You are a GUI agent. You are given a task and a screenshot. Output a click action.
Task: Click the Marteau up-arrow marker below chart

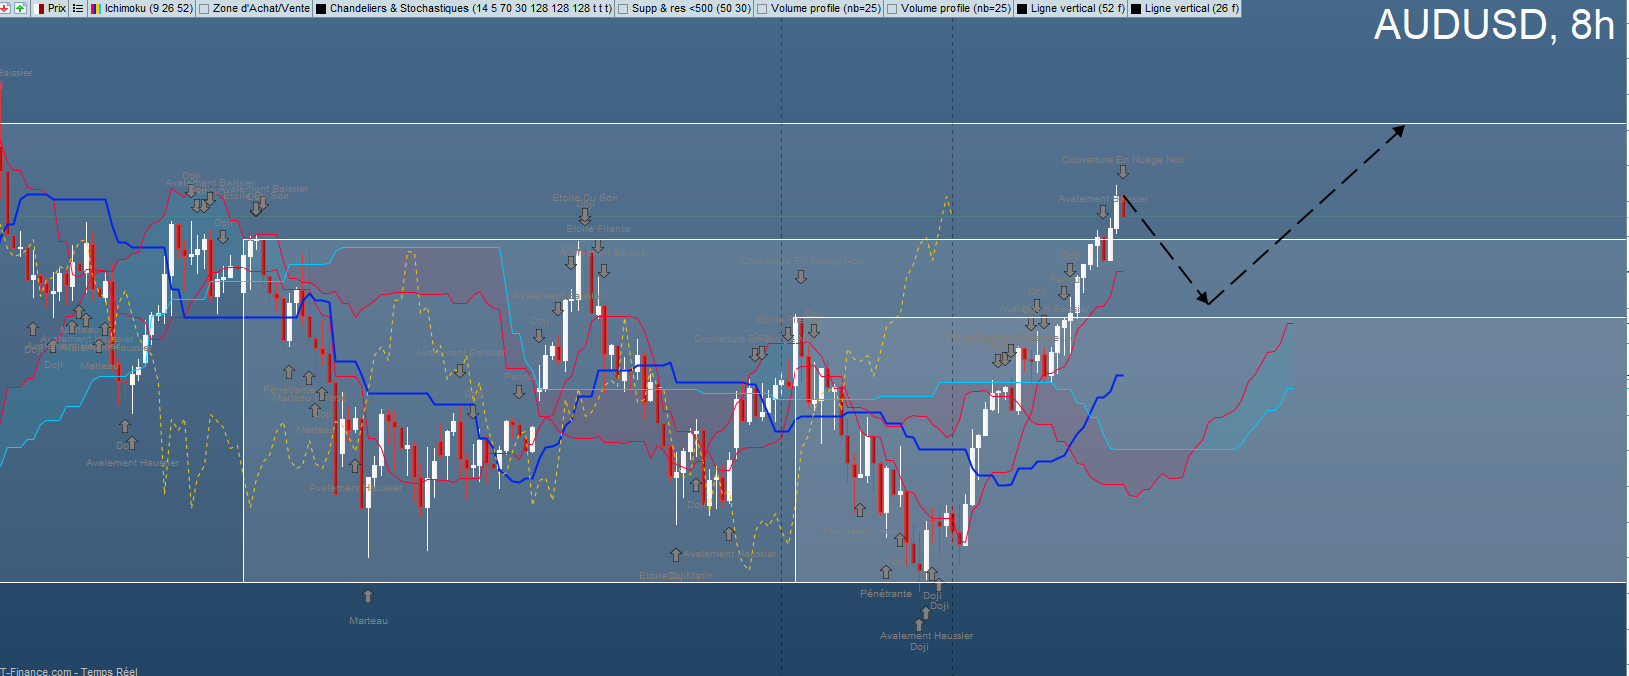pyautogui.click(x=368, y=597)
